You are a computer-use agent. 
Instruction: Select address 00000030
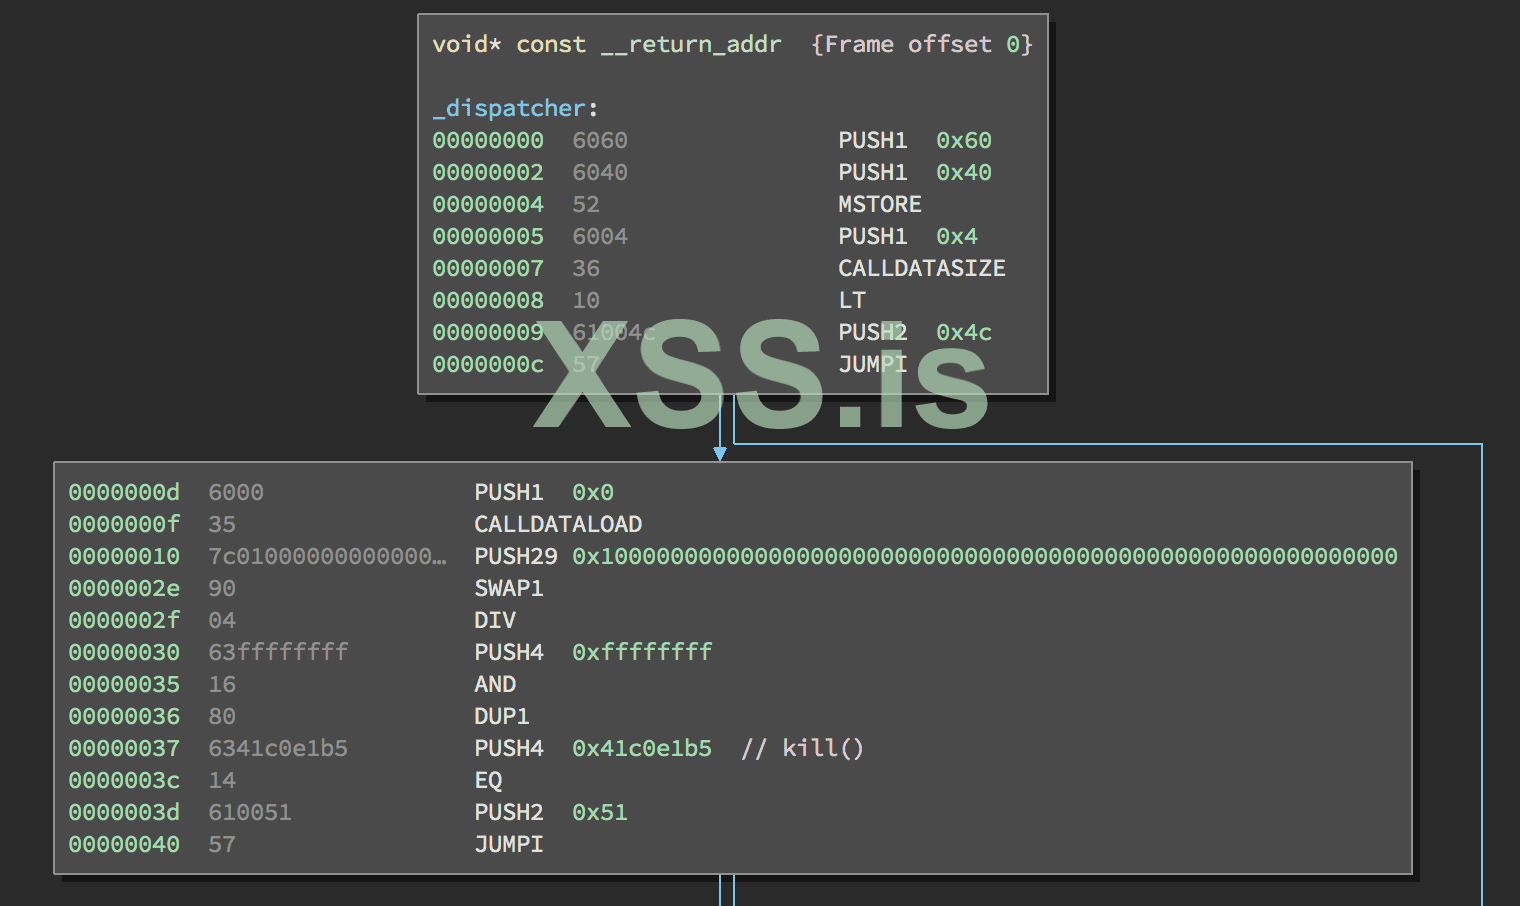pos(124,652)
